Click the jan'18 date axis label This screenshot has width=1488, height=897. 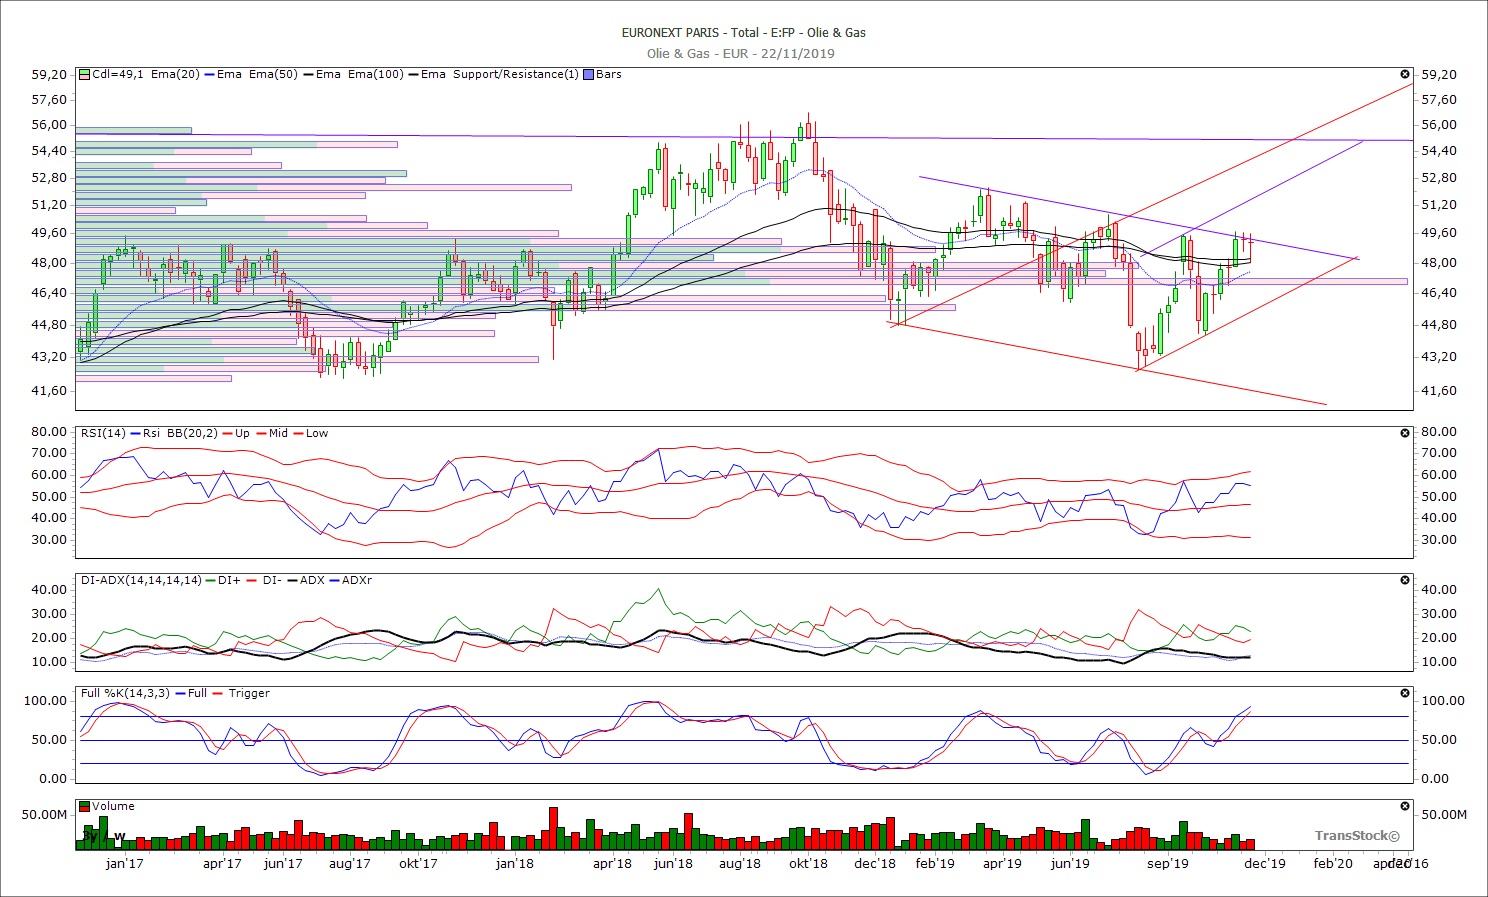(x=515, y=863)
